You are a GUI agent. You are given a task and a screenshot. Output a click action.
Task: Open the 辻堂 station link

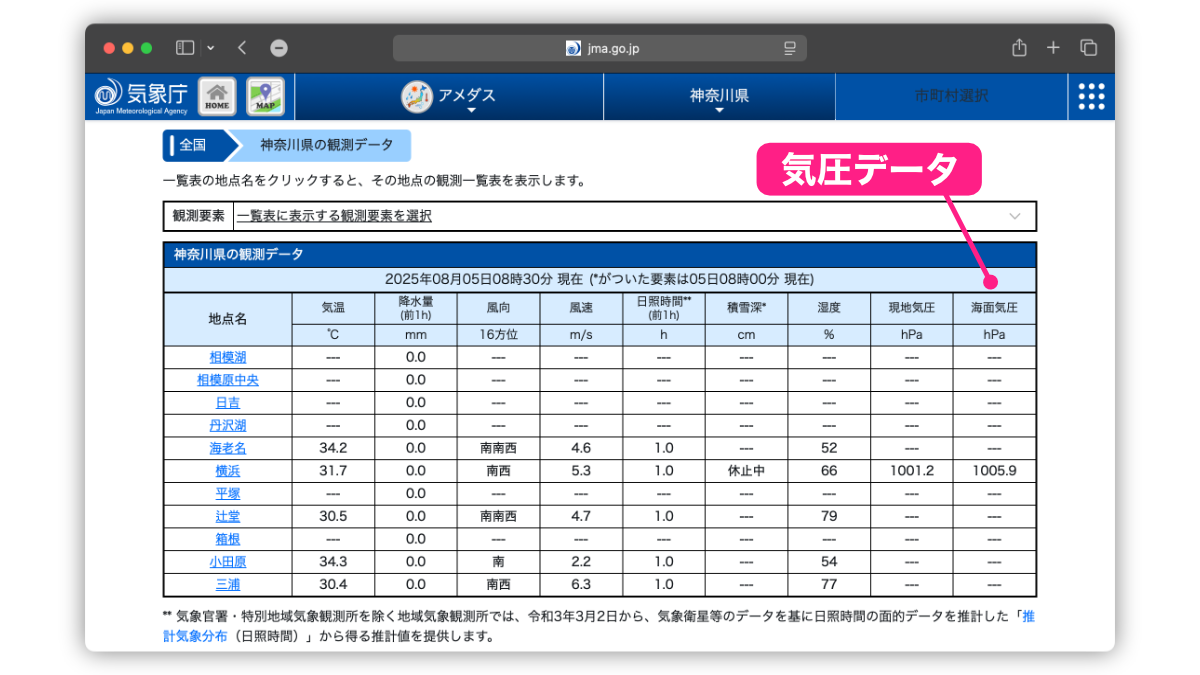point(228,517)
